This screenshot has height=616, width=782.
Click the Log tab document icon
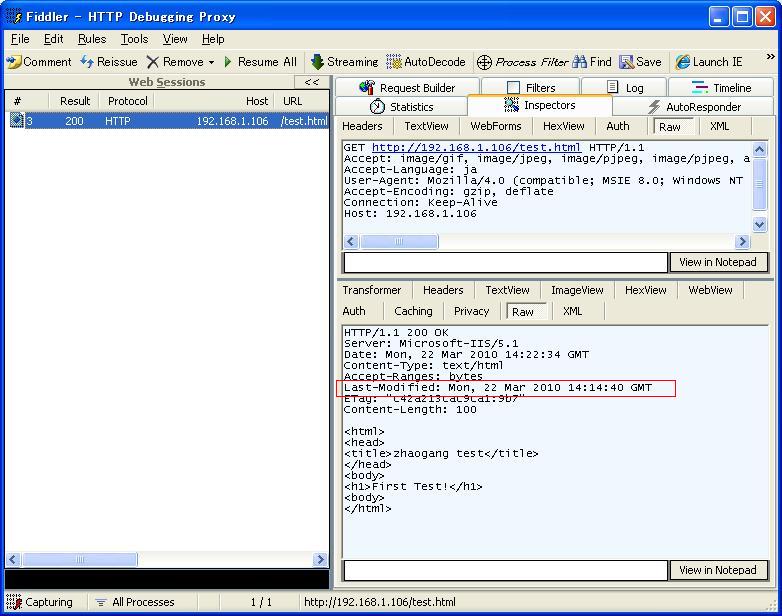point(612,87)
